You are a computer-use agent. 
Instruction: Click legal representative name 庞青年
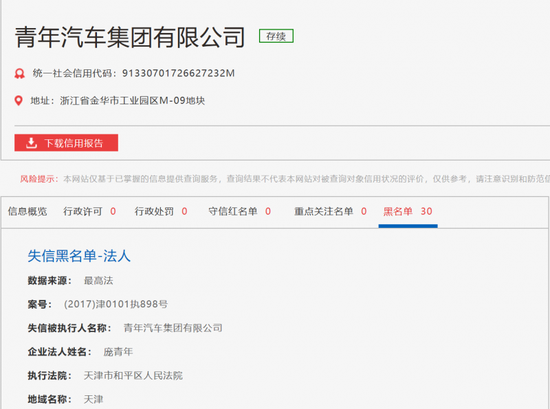[118, 352]
